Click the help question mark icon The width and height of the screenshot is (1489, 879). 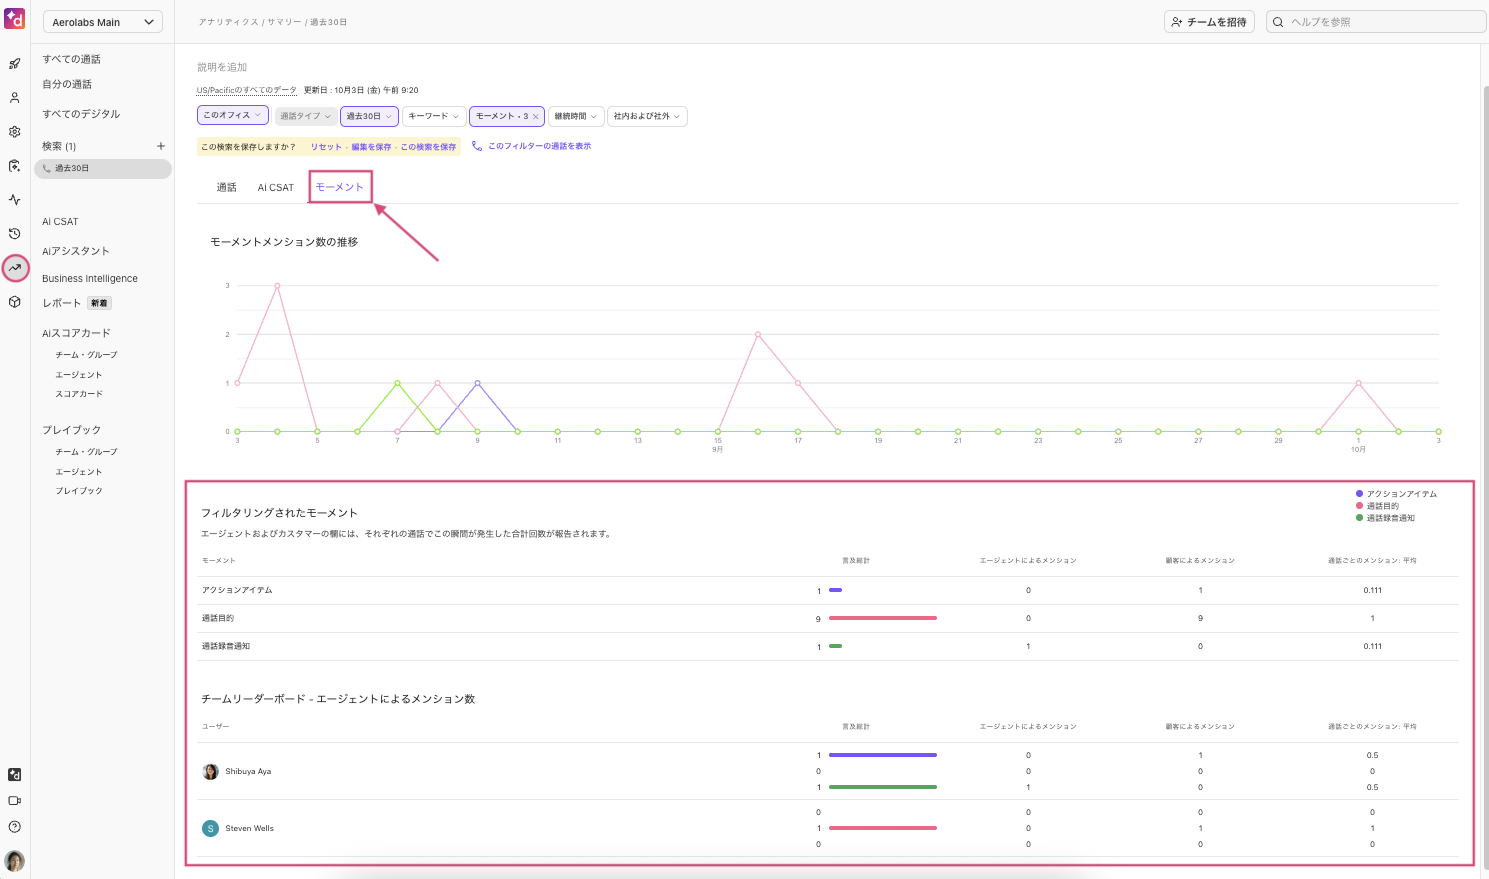[14, 827]
